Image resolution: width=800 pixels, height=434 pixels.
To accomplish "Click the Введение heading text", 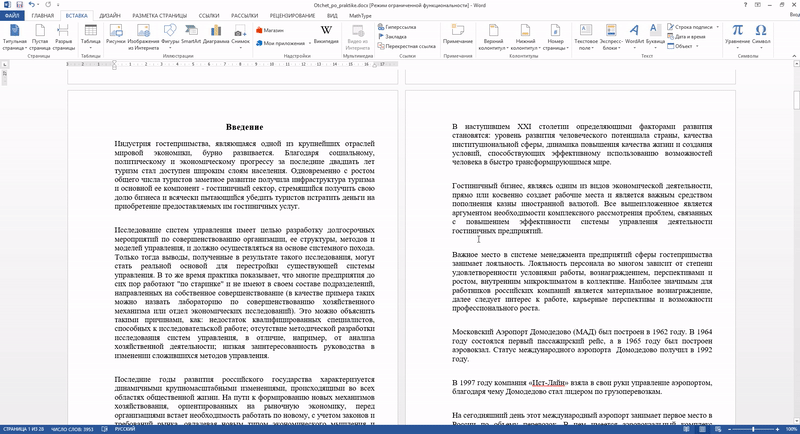I will [x=244, y=127].
